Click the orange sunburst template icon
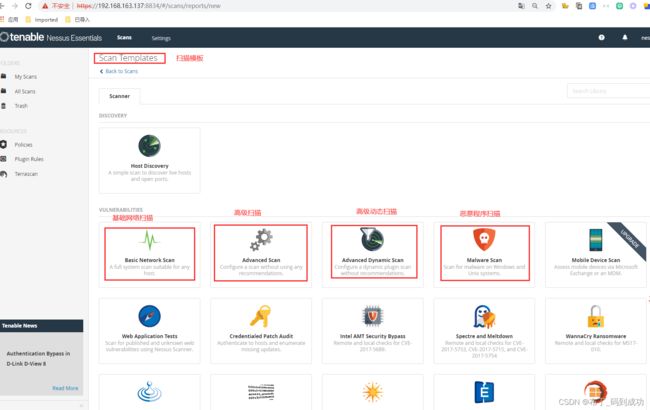Viewport: 650px width, 410px height. coord(372,392)
